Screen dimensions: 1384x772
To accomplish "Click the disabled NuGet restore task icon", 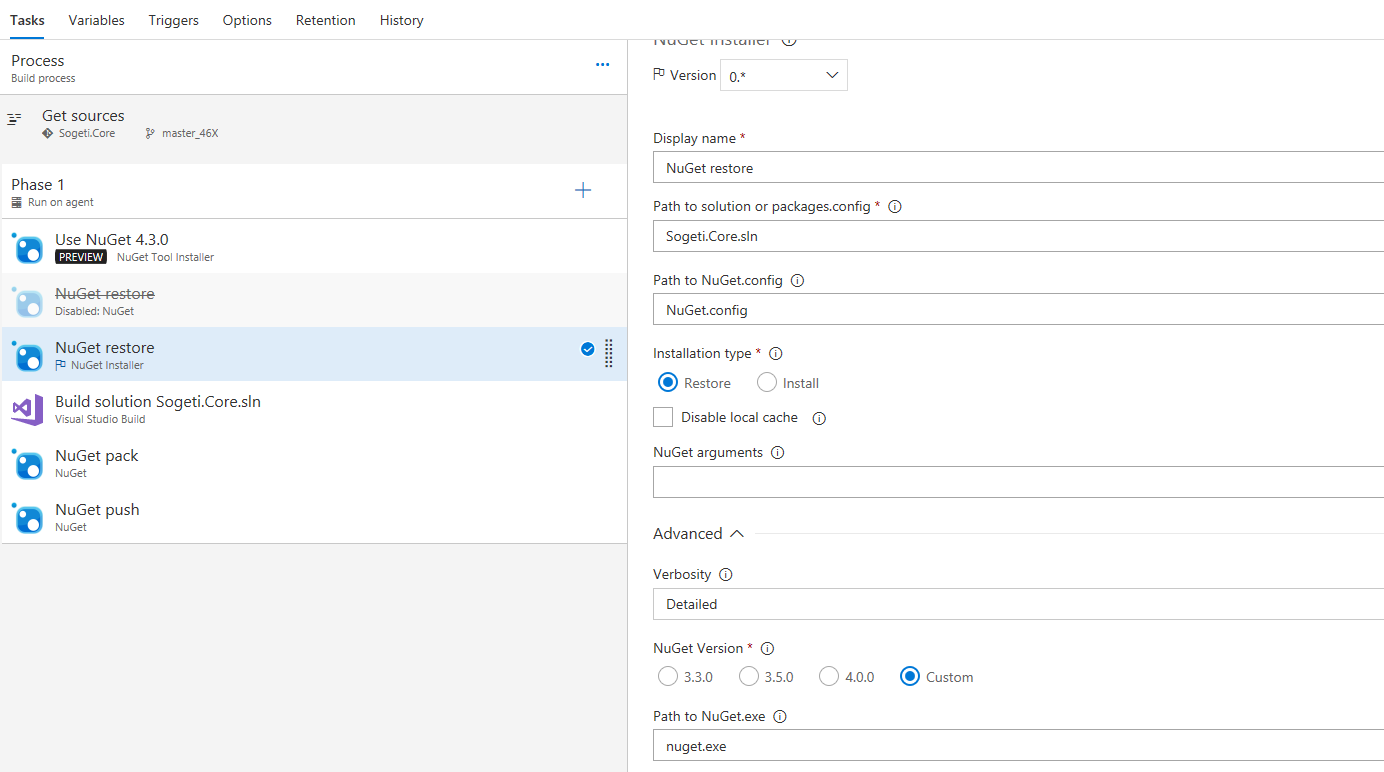I will 26,301.
